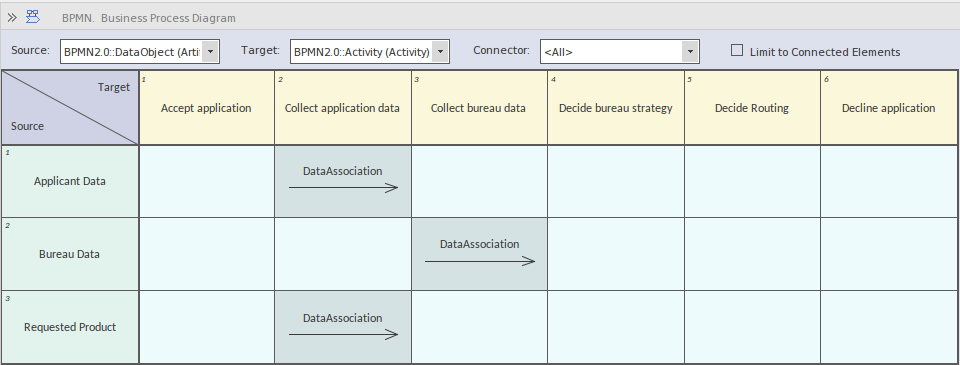
Task: Select the Bureau Data row header
Action: [x=70, y=254]
